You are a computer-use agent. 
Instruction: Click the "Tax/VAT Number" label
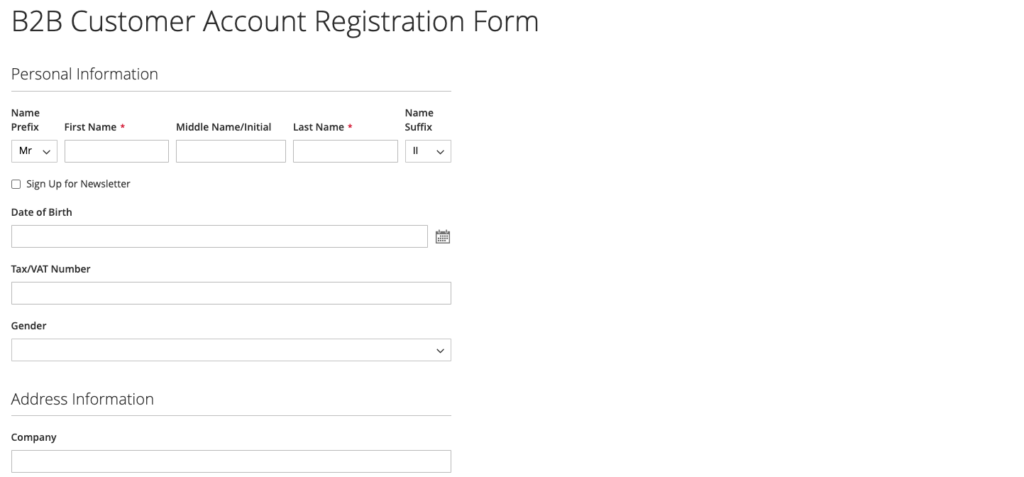(51, 269)
